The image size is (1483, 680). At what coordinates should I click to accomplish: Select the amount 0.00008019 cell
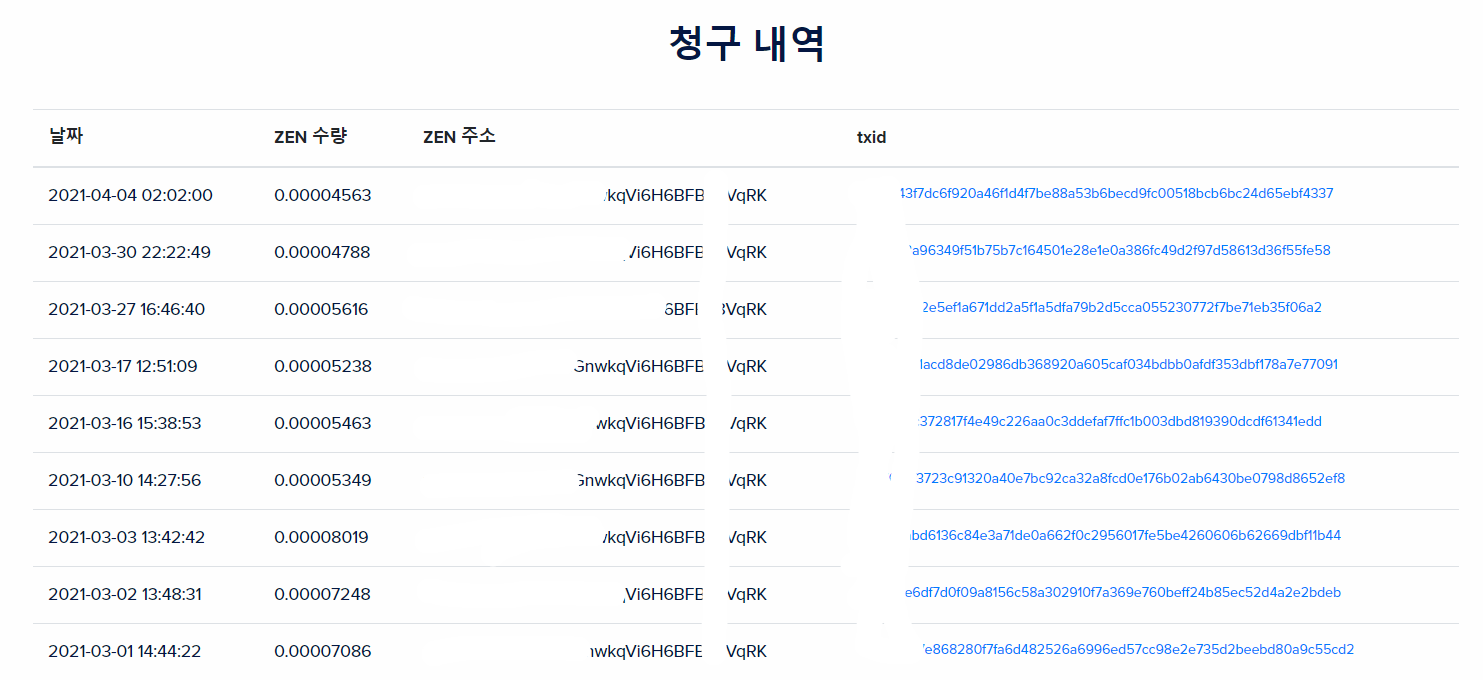[321, 537]
